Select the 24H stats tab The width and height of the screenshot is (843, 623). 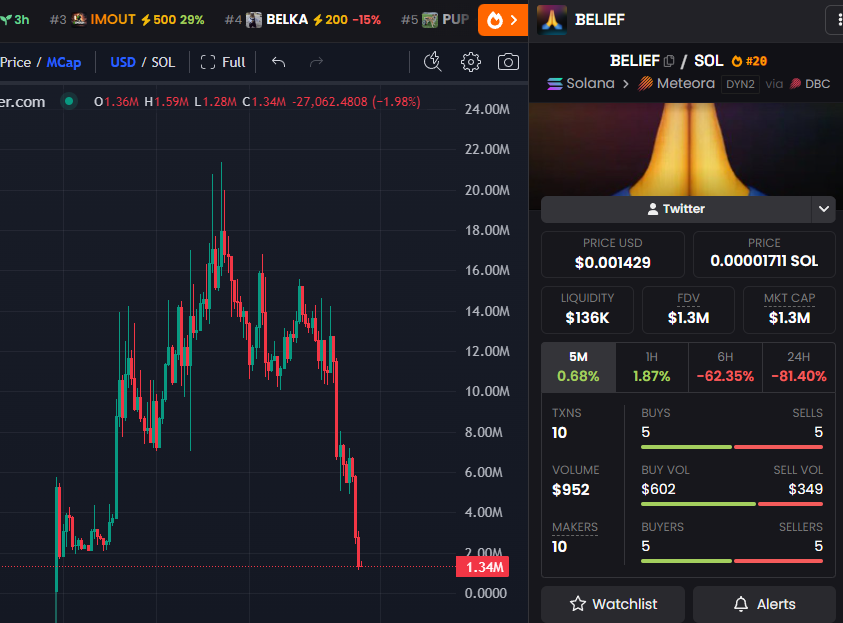(799, 367)
